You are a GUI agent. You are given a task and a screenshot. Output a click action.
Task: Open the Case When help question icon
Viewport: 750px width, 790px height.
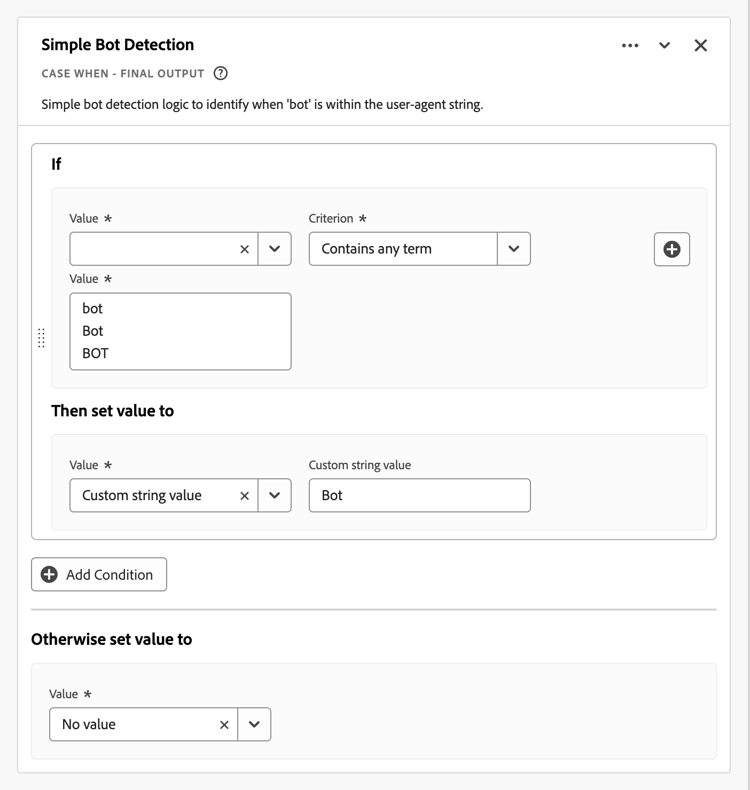(x=221, y=74)
